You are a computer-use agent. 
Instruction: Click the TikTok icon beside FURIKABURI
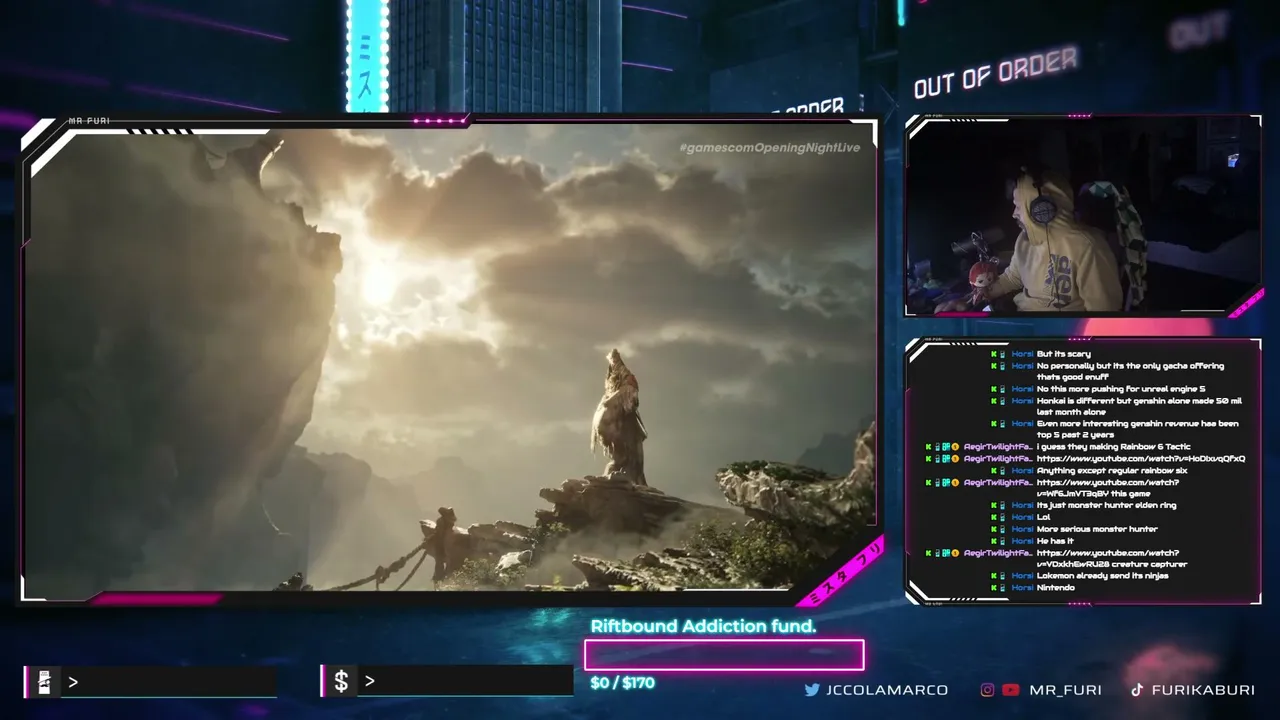click(x=1137, y=690)
